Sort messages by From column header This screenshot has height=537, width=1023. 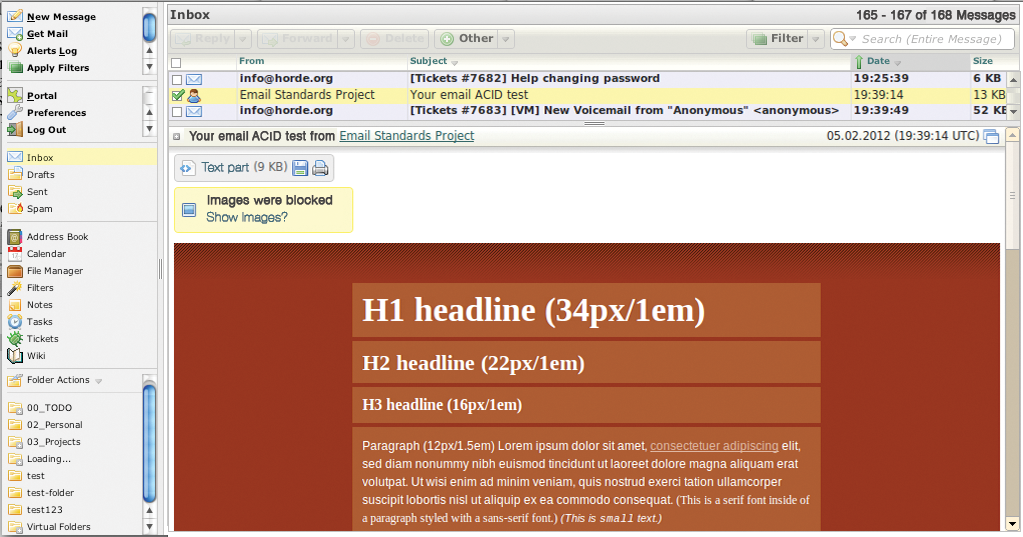click(251, 61)
